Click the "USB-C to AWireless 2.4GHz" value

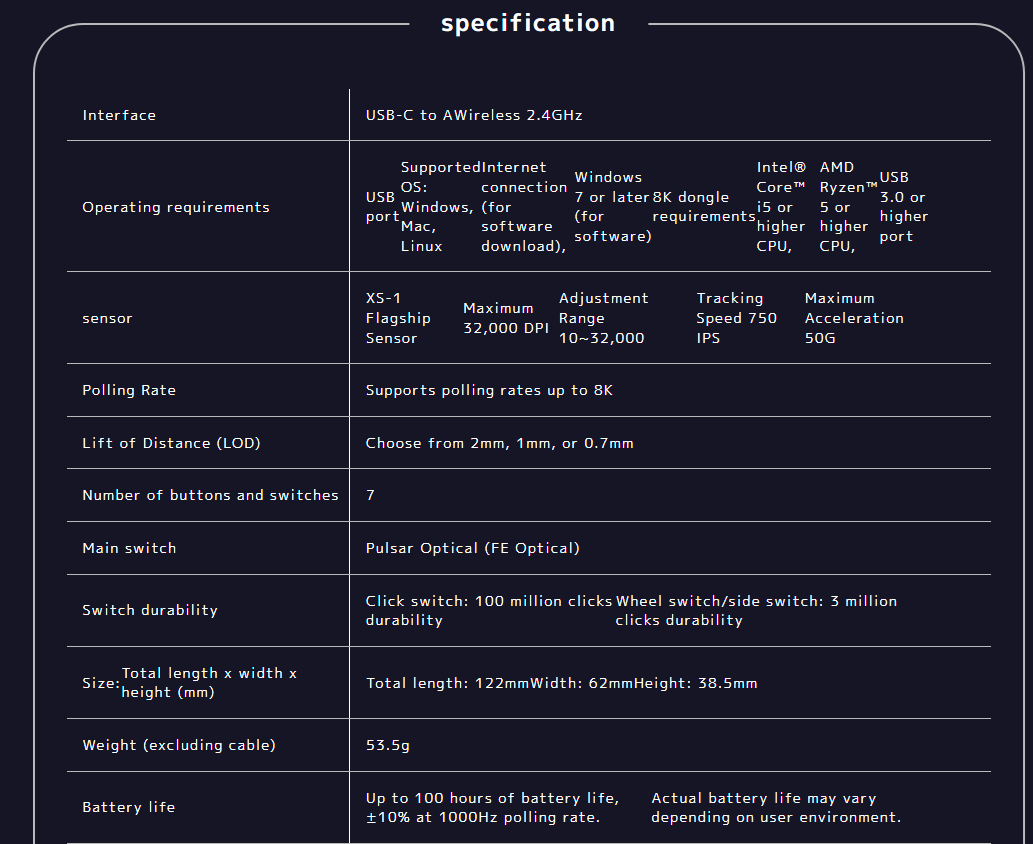tap(474, 115)
